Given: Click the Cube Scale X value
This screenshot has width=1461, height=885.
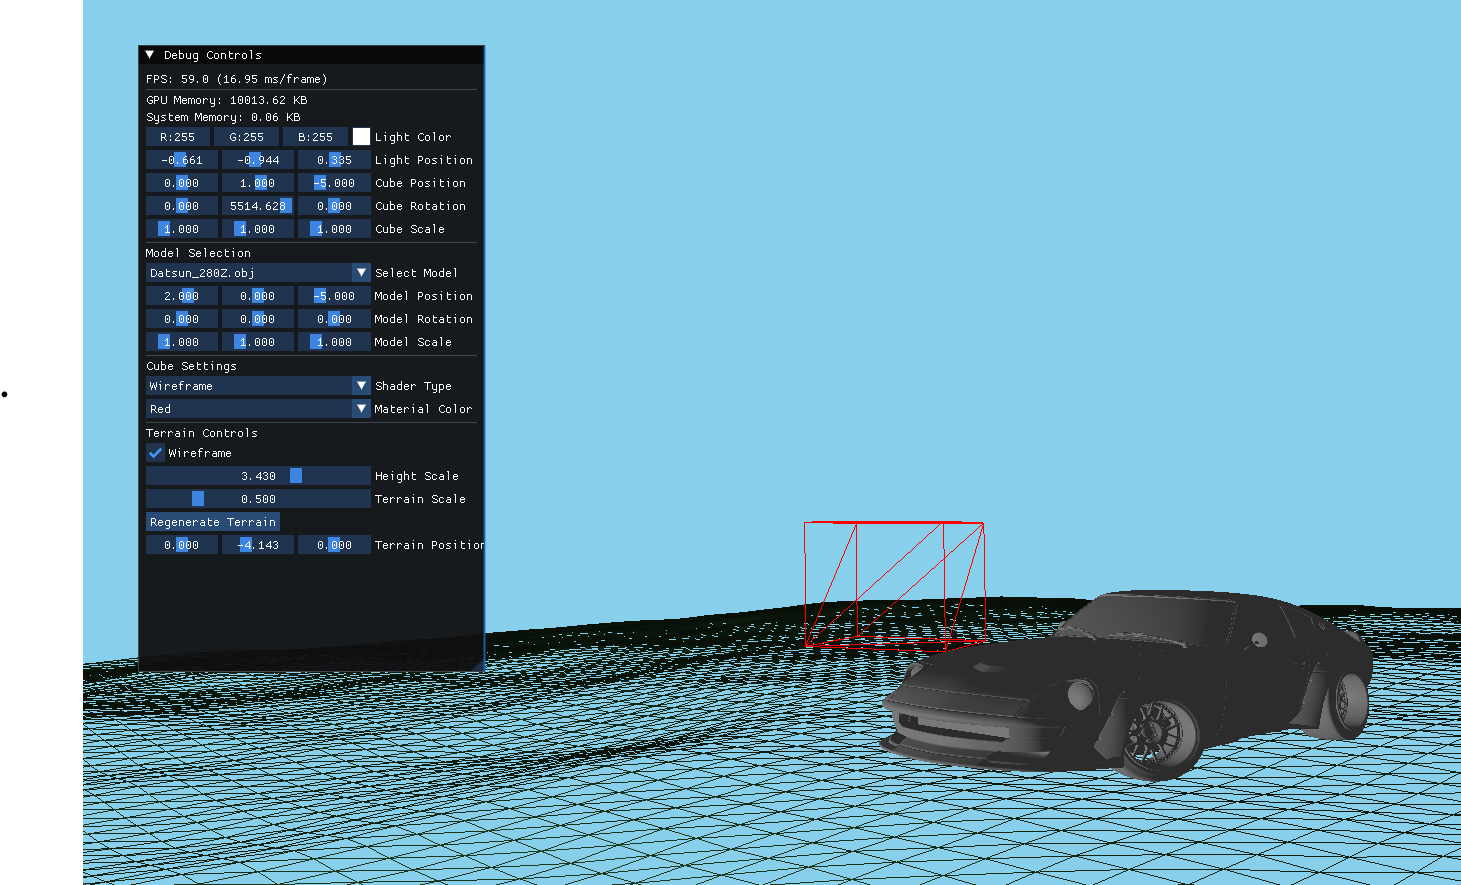Looking at the screenshot, I should (181, 228).
